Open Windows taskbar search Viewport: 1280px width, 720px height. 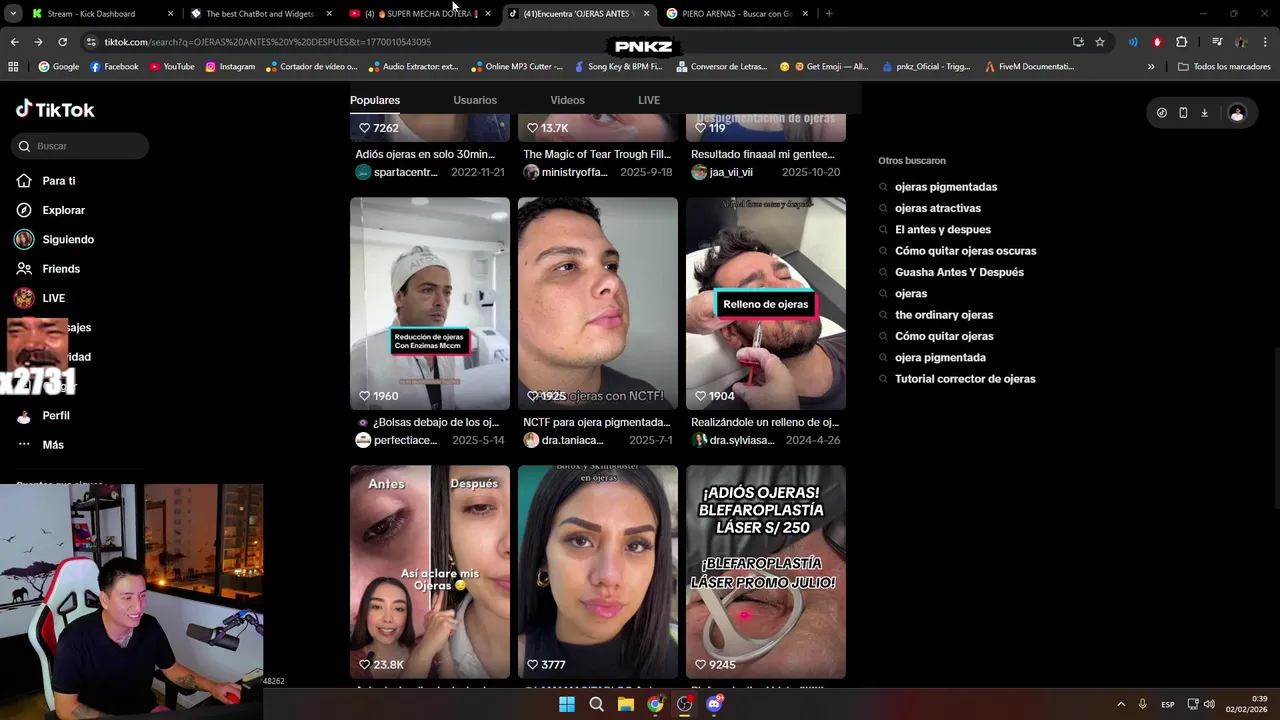tap(596, 704)
